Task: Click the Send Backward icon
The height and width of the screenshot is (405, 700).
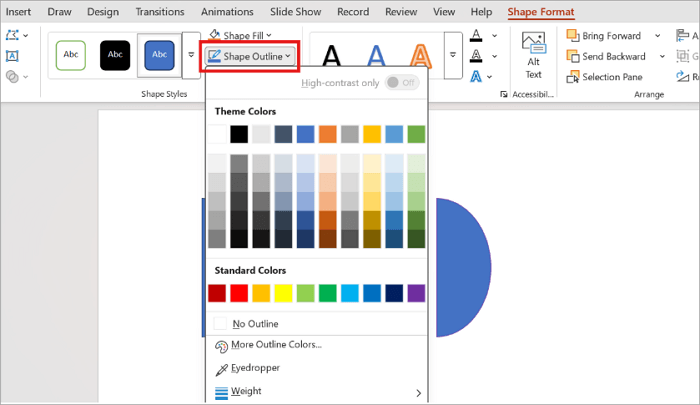Action: 573,56
